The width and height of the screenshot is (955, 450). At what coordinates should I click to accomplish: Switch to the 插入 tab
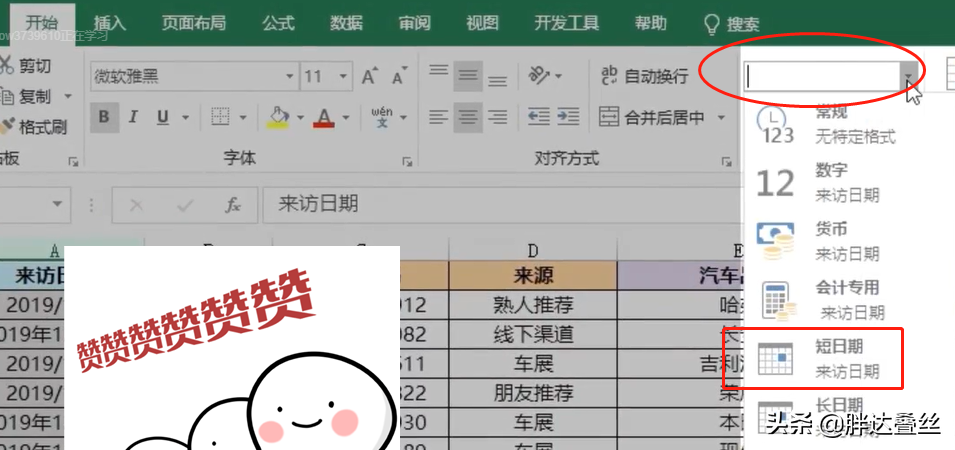pyautogui.click(x=110, y=23)
